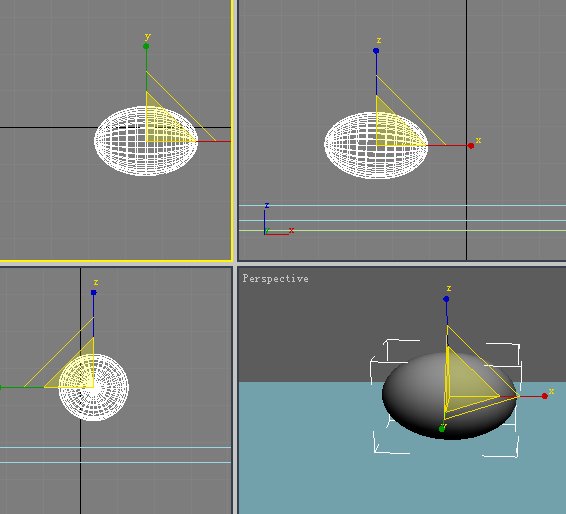Click the red X axis line in yellow-bordered viewport
Screen dimensions: 566x514
214,141
